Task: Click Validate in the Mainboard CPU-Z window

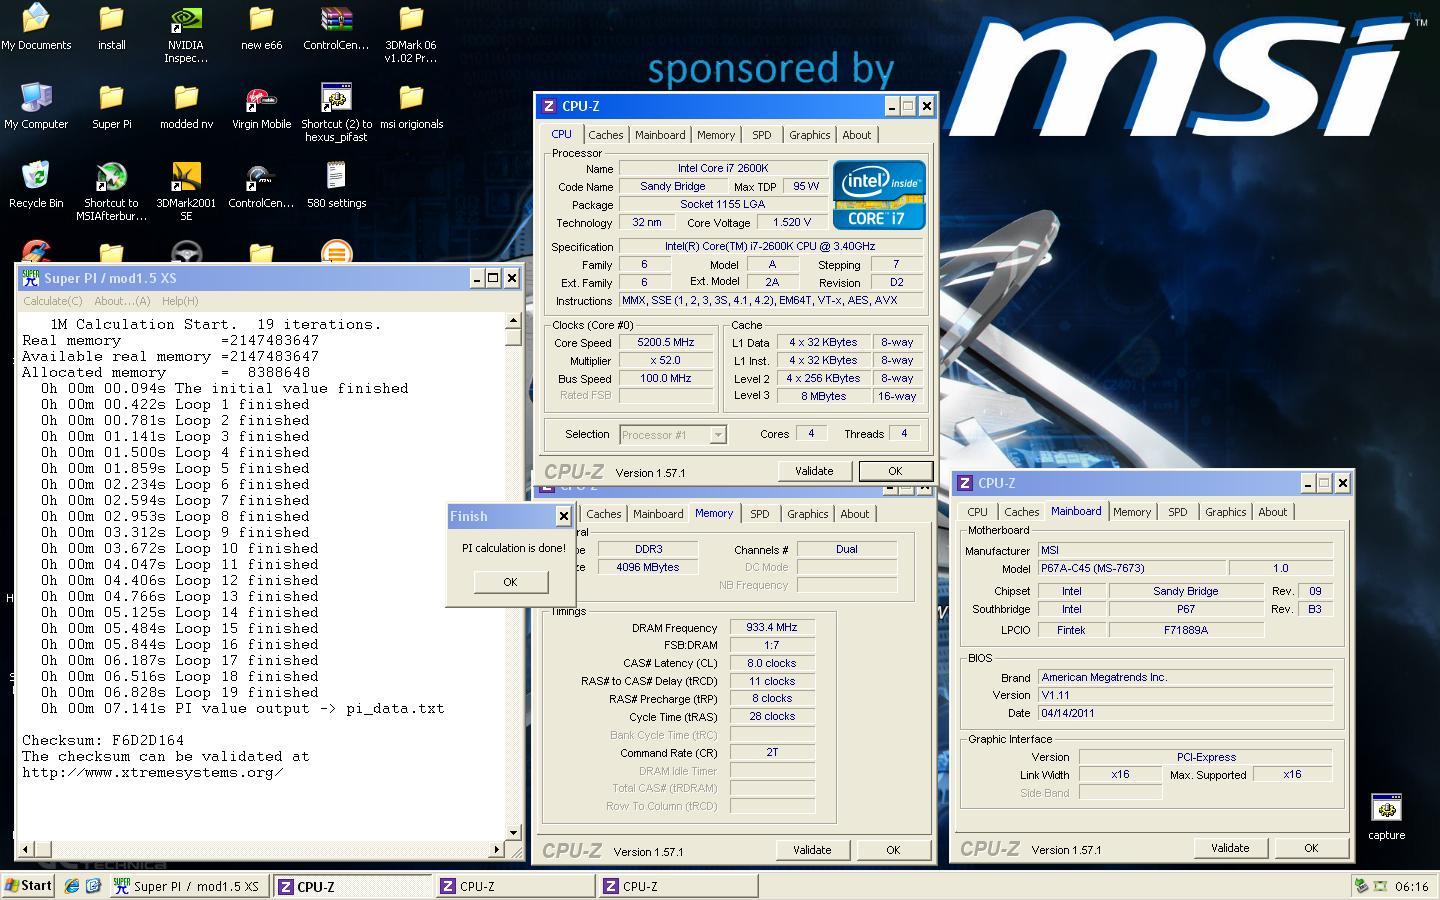Action: [1230, 848]
